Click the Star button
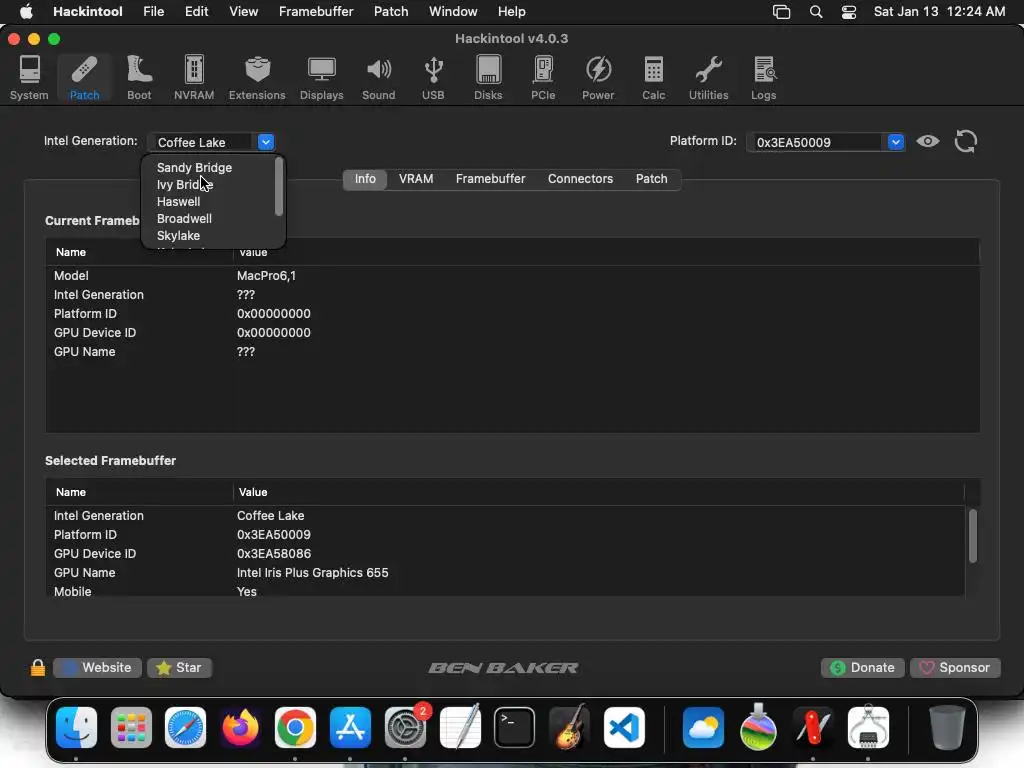Screen dimensions: 1024x768 tap(179, 667)
